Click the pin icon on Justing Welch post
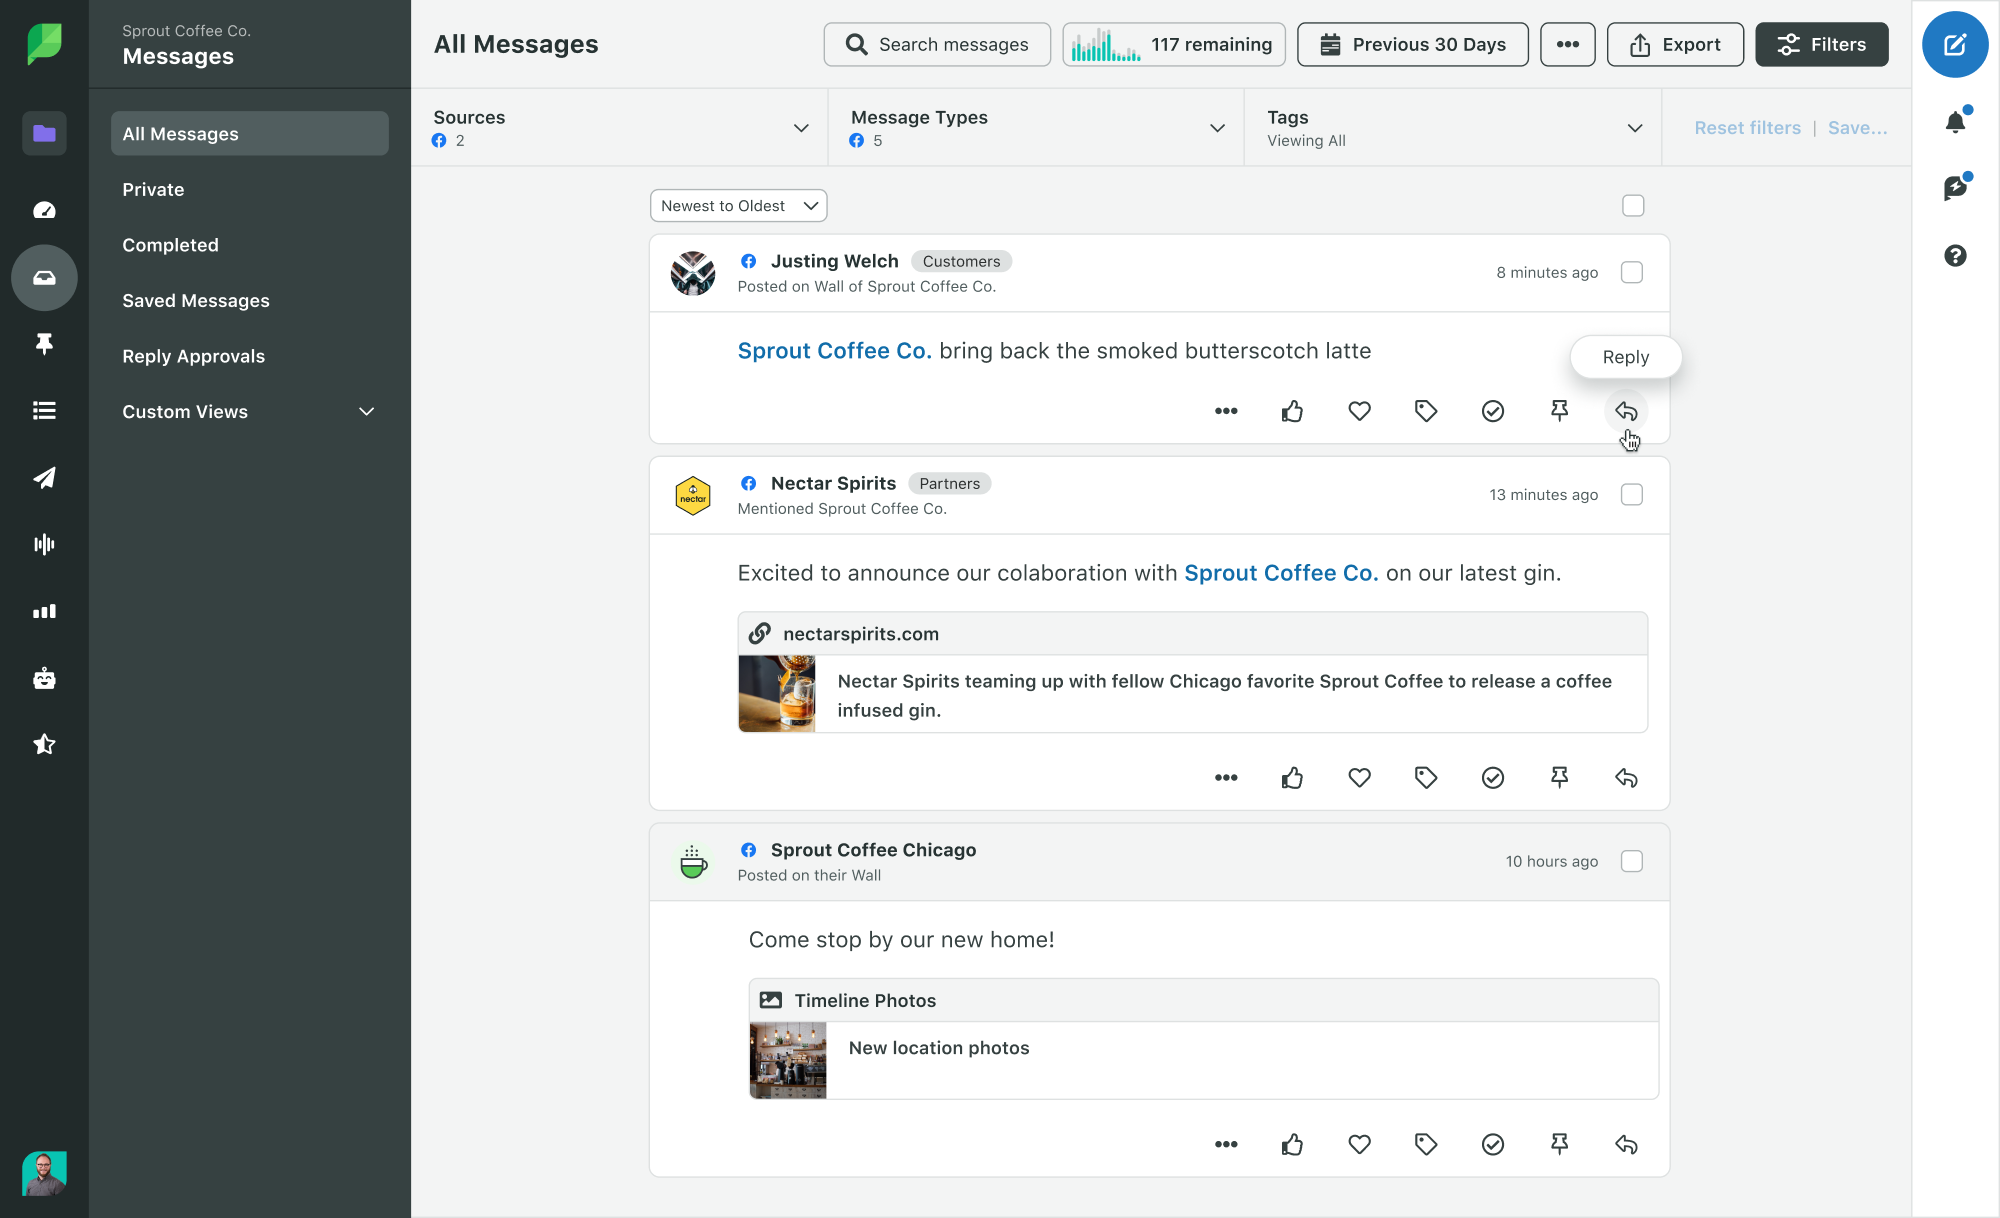Image resolution: width=2000 pixels, height=1218 pixels. click(1559, 411)
